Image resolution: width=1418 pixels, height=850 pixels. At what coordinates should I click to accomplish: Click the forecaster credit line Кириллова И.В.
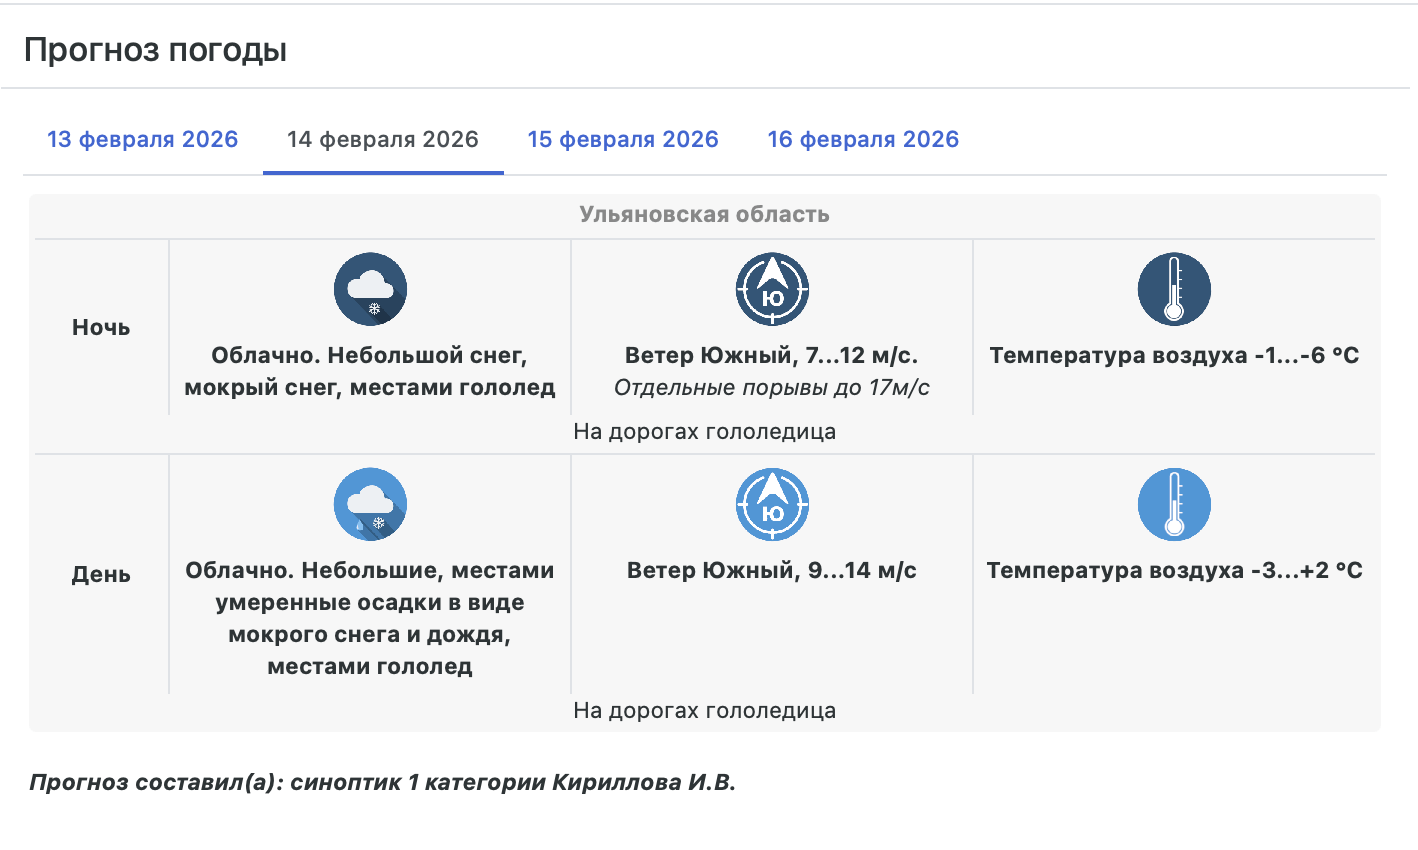click(382, 783)
